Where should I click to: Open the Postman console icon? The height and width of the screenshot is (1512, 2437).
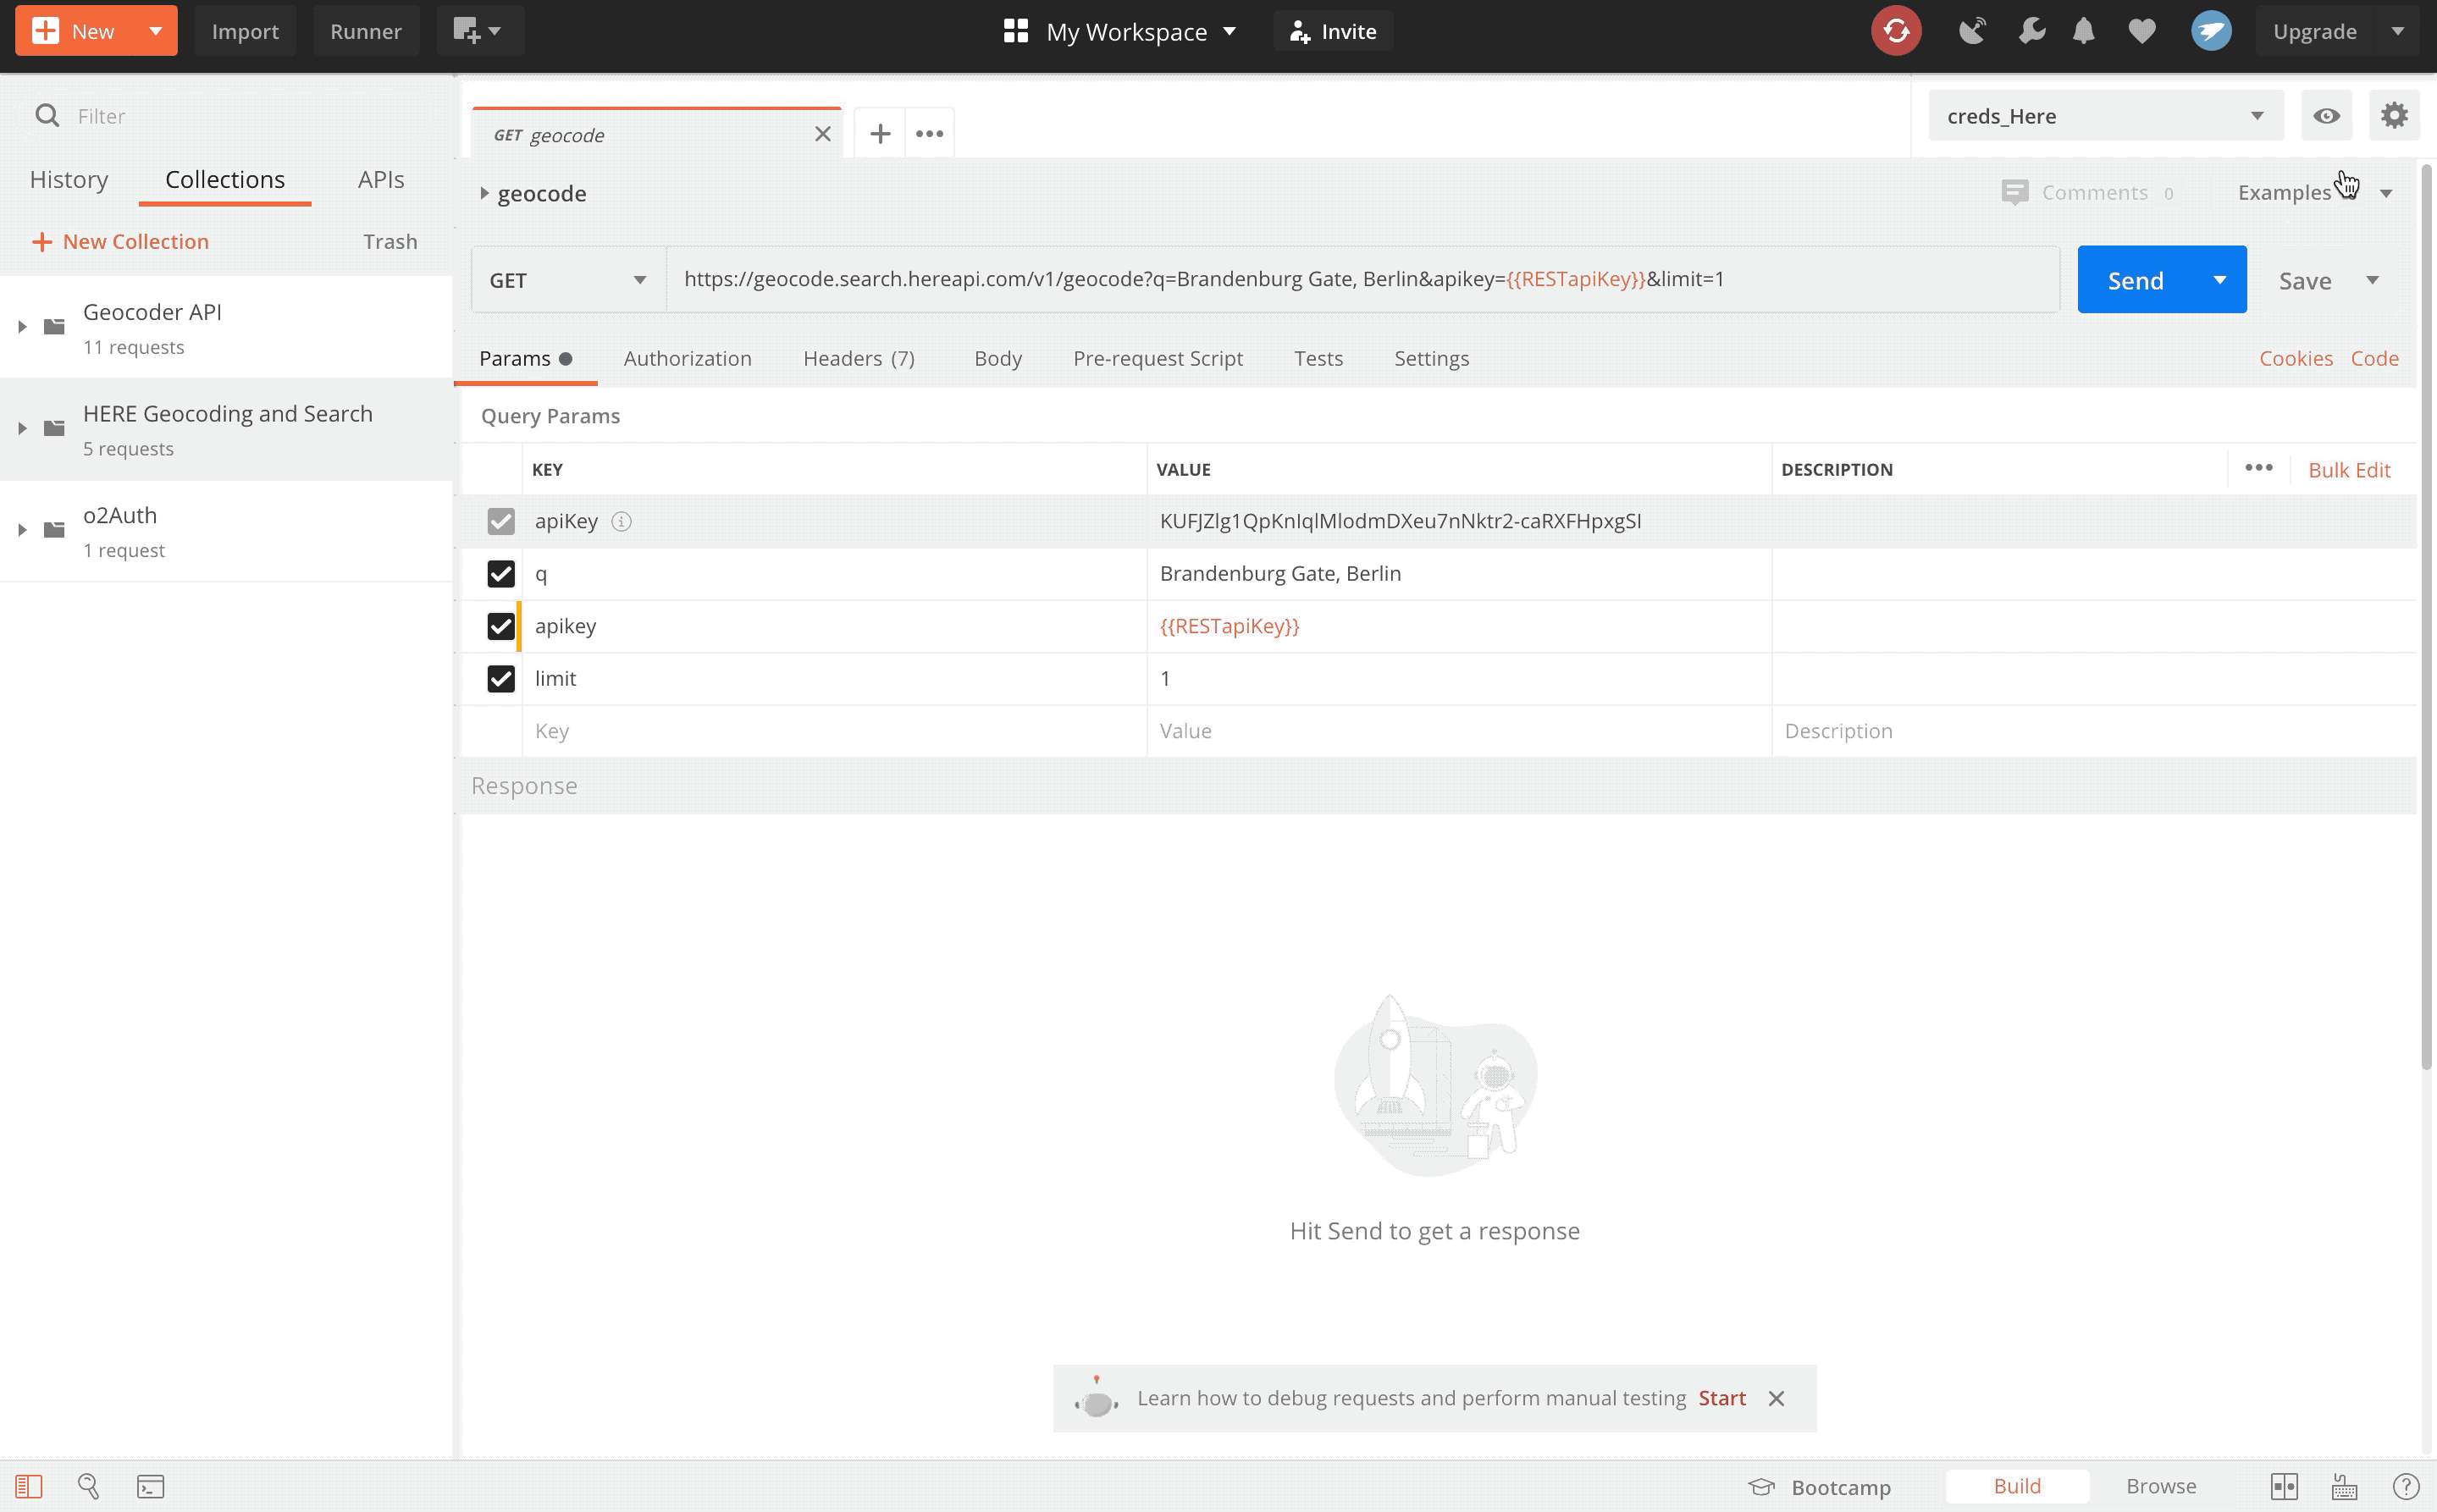150,1486
